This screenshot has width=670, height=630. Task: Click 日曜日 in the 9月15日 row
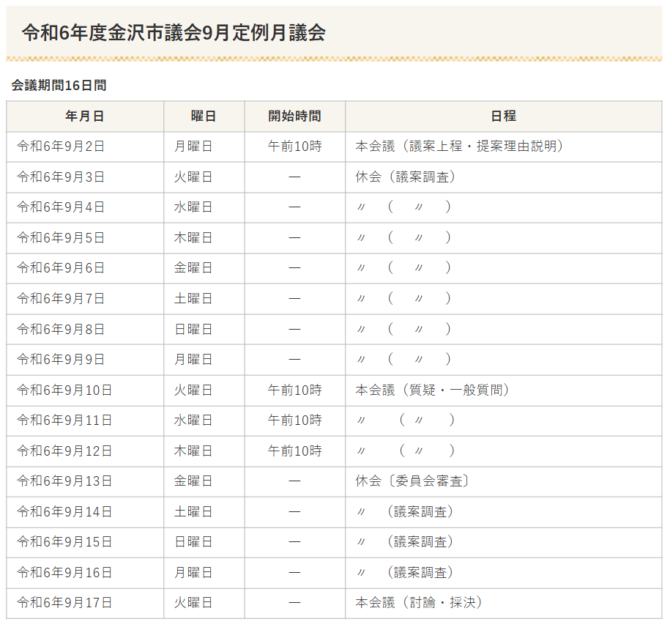(x=204, y=542)
